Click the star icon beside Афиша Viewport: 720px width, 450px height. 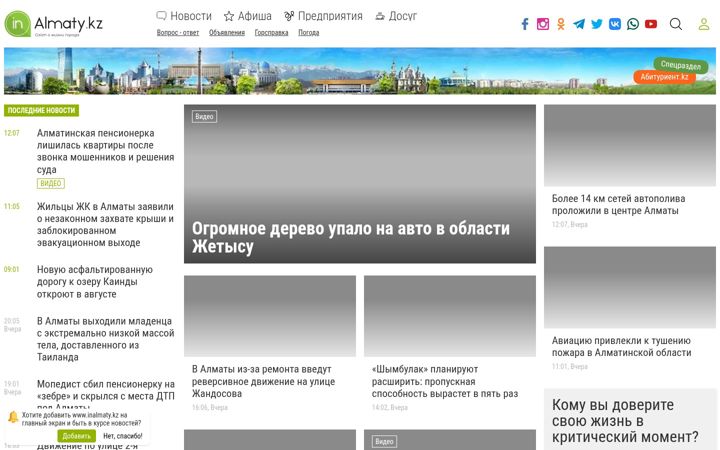pos(229,16)
